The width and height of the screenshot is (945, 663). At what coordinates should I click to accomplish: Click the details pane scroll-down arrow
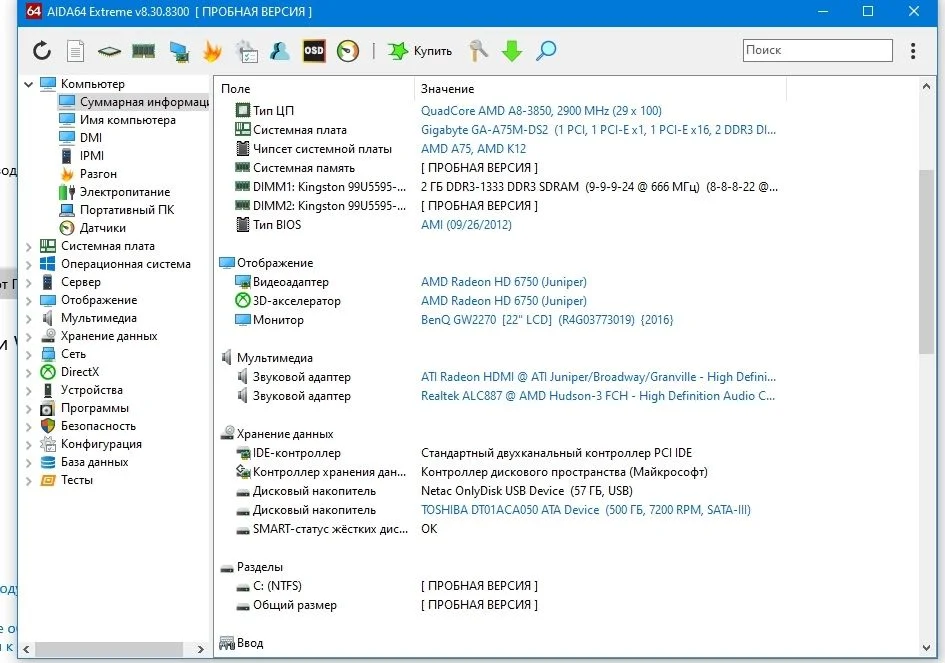(x=926, y=649)
